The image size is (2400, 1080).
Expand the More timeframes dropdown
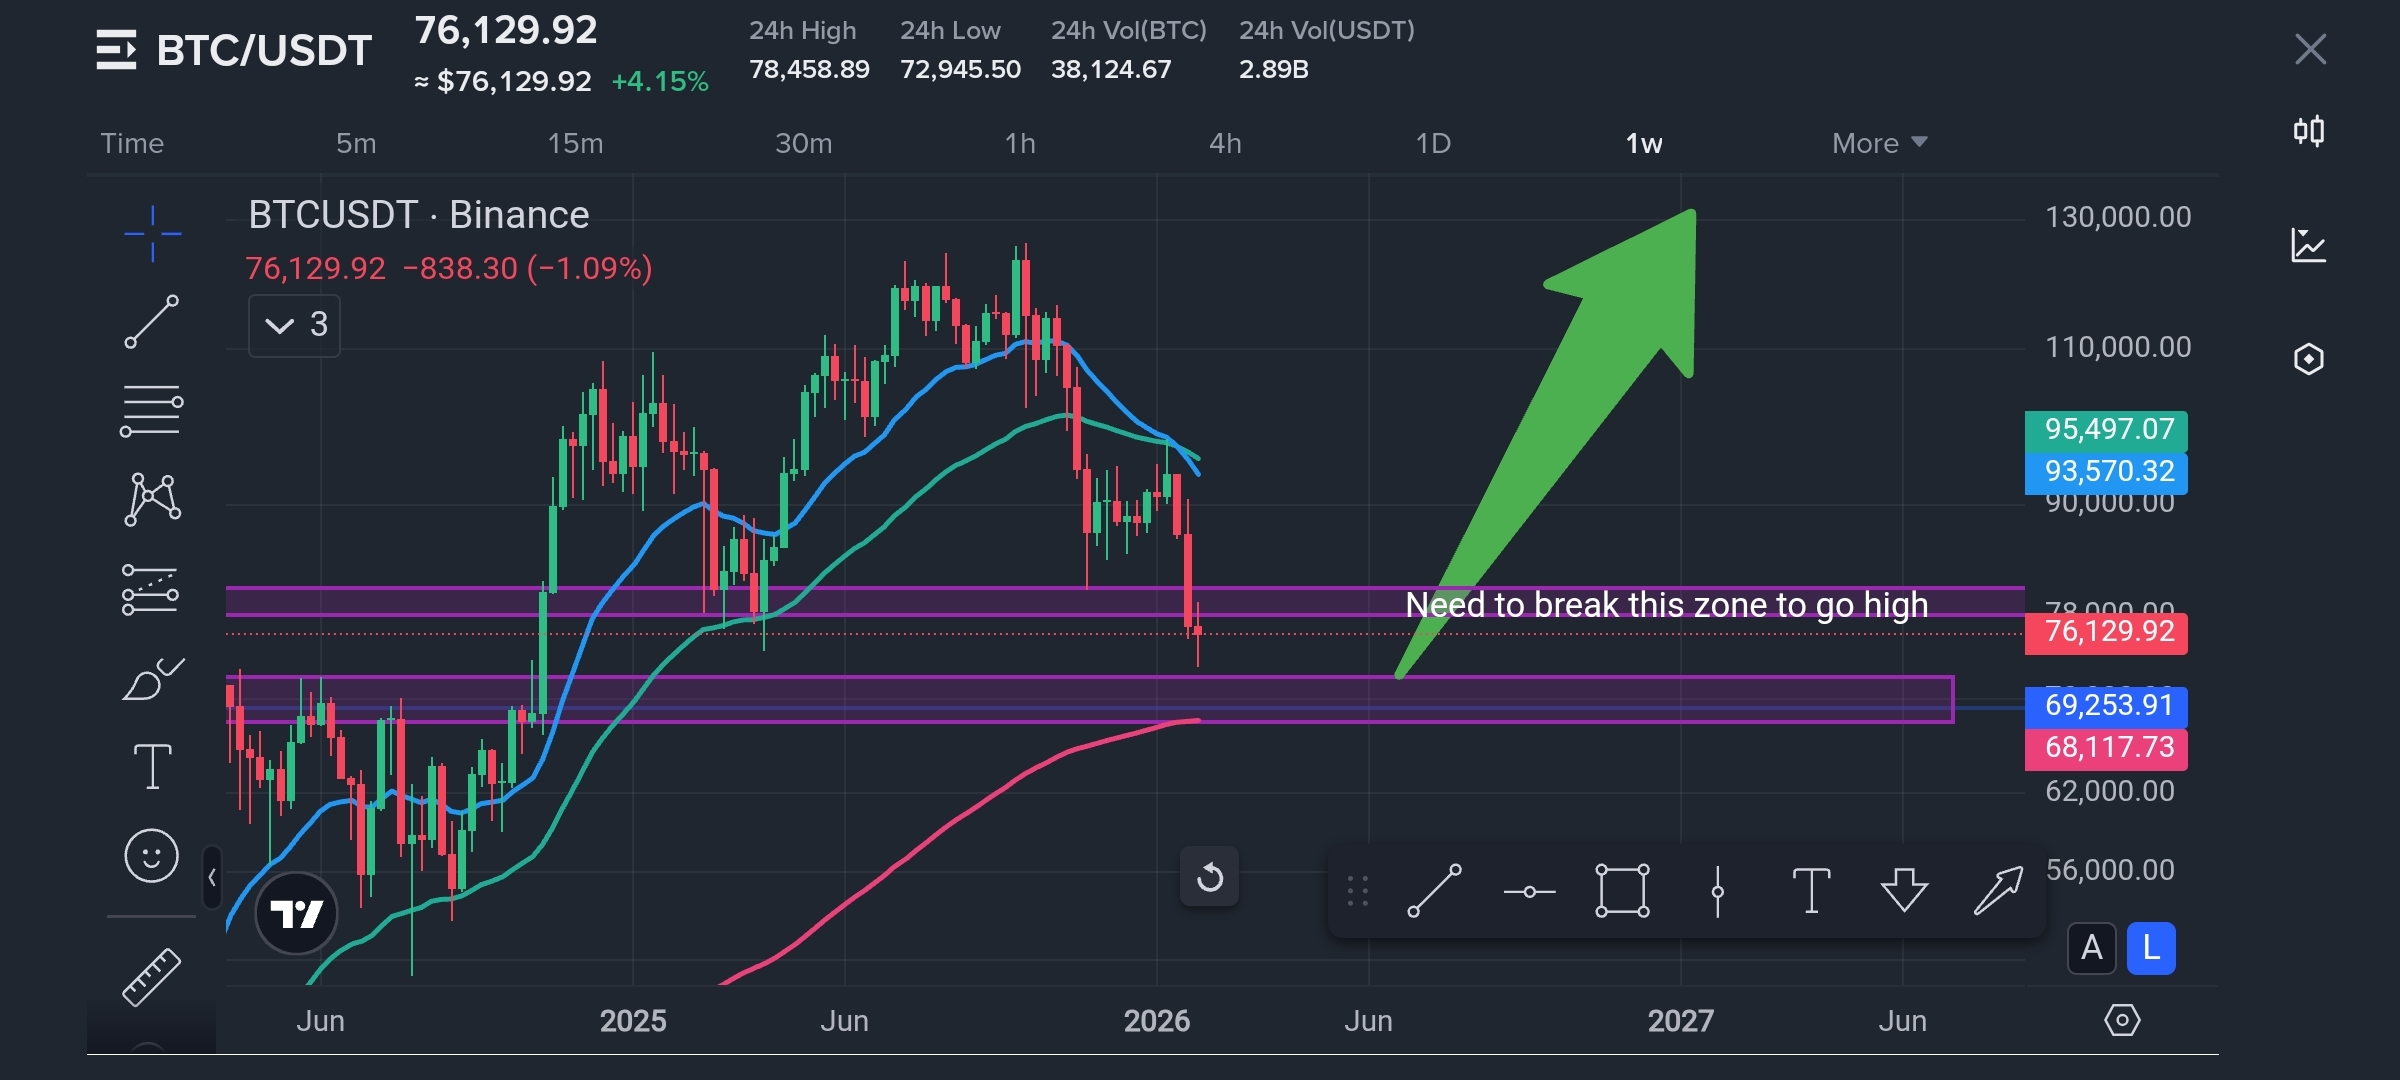1878,143
